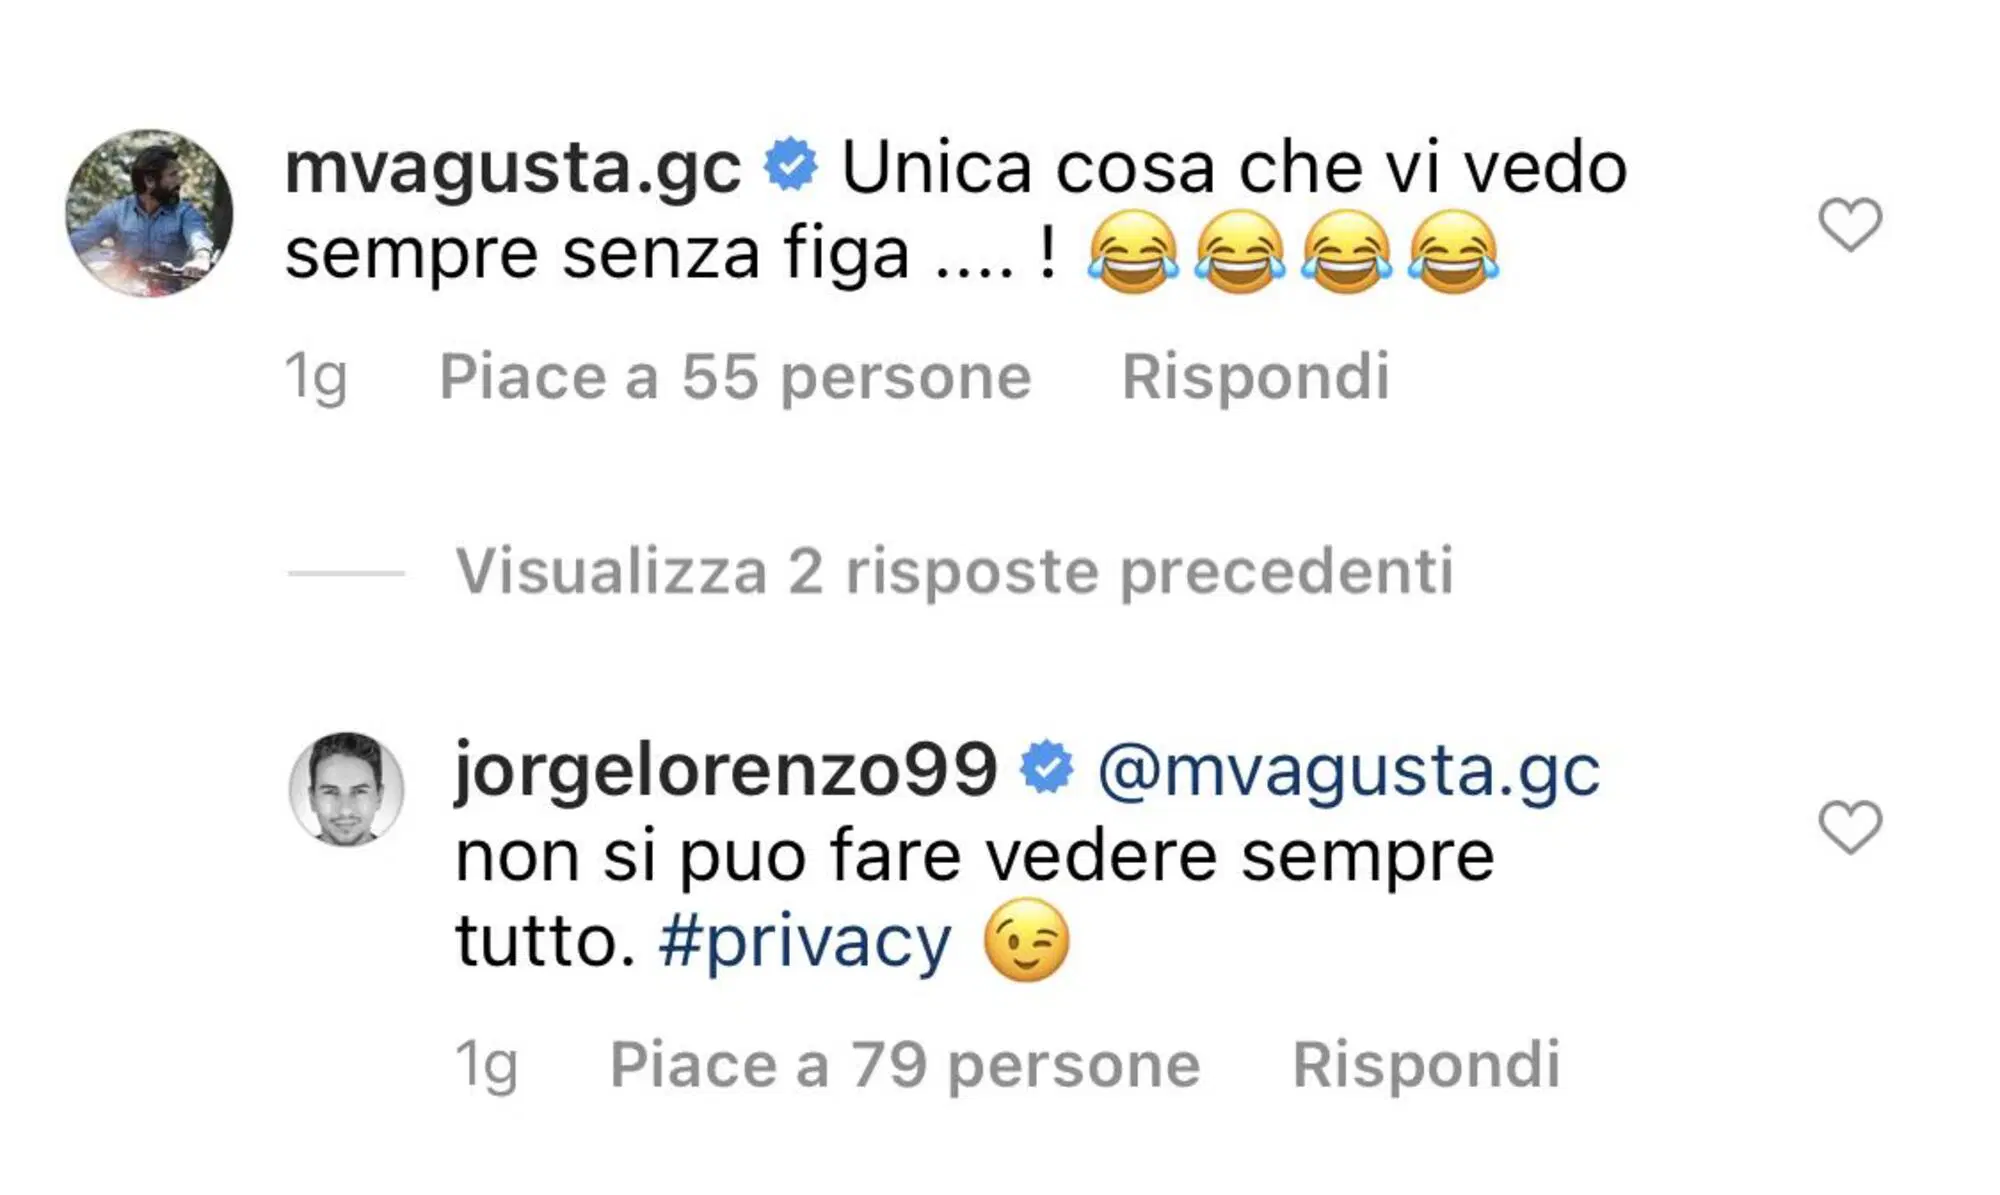This screenshot has height=1195, width=2000.
Task: Click the first laughing-crying emoji
Action: (1132, 252)
